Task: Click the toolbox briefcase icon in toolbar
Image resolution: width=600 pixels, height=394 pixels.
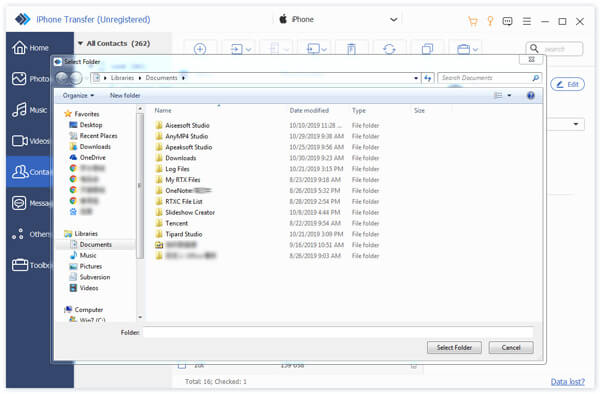Action: pyautogui.click(x=463, y=49)
